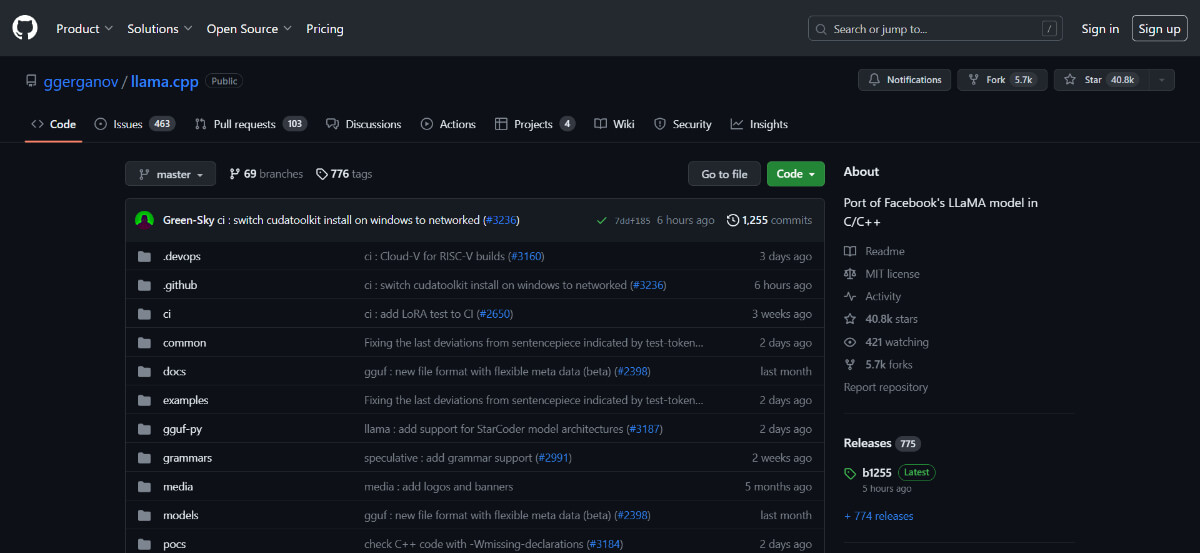Open the examples folder
Image resolution: width=1200 pixels, height=553 pixels.
pyautogui.click(x=186, y=400)
